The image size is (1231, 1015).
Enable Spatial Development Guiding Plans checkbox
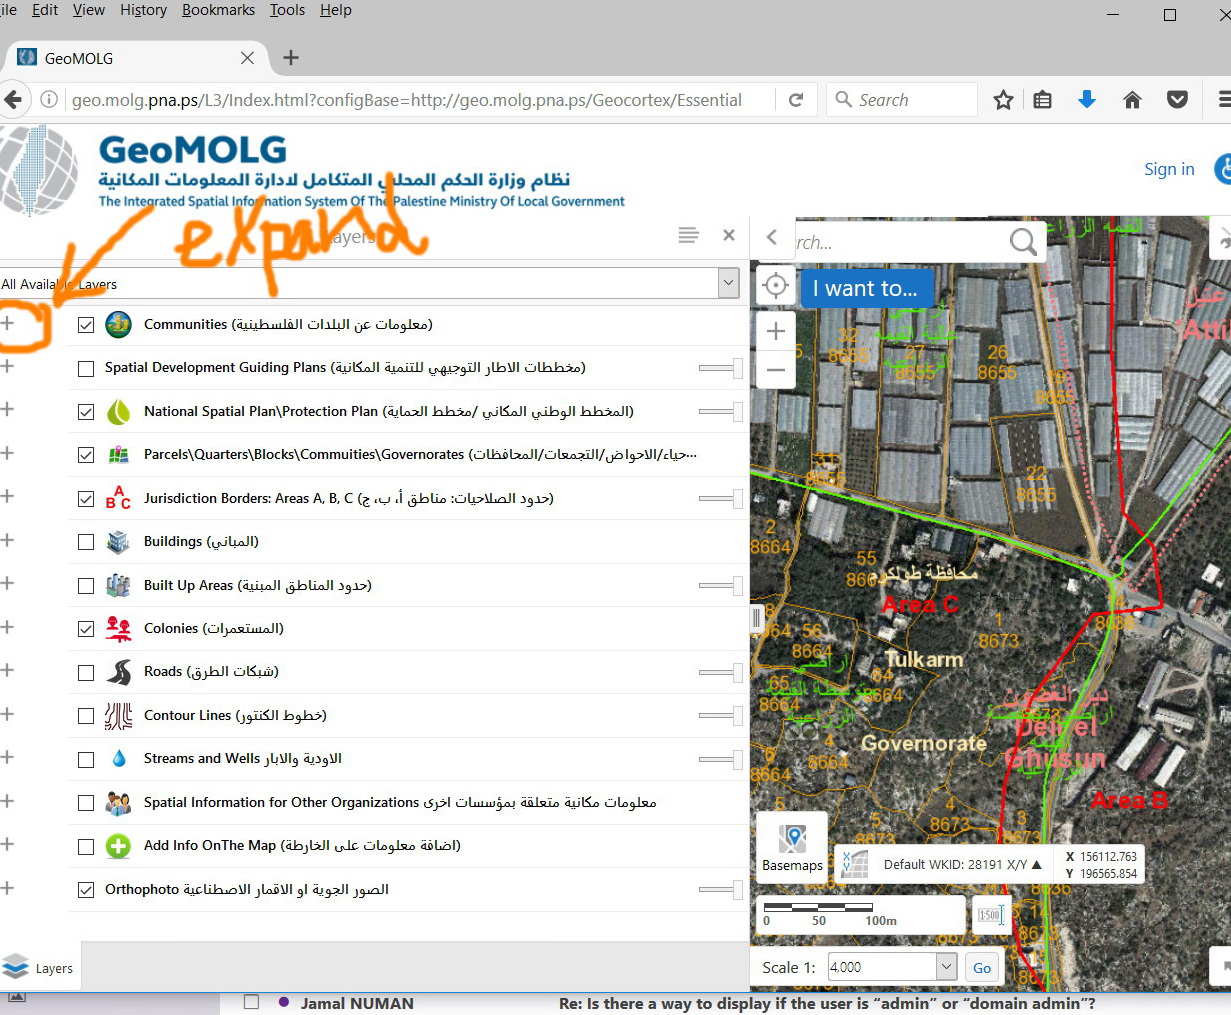86,368
